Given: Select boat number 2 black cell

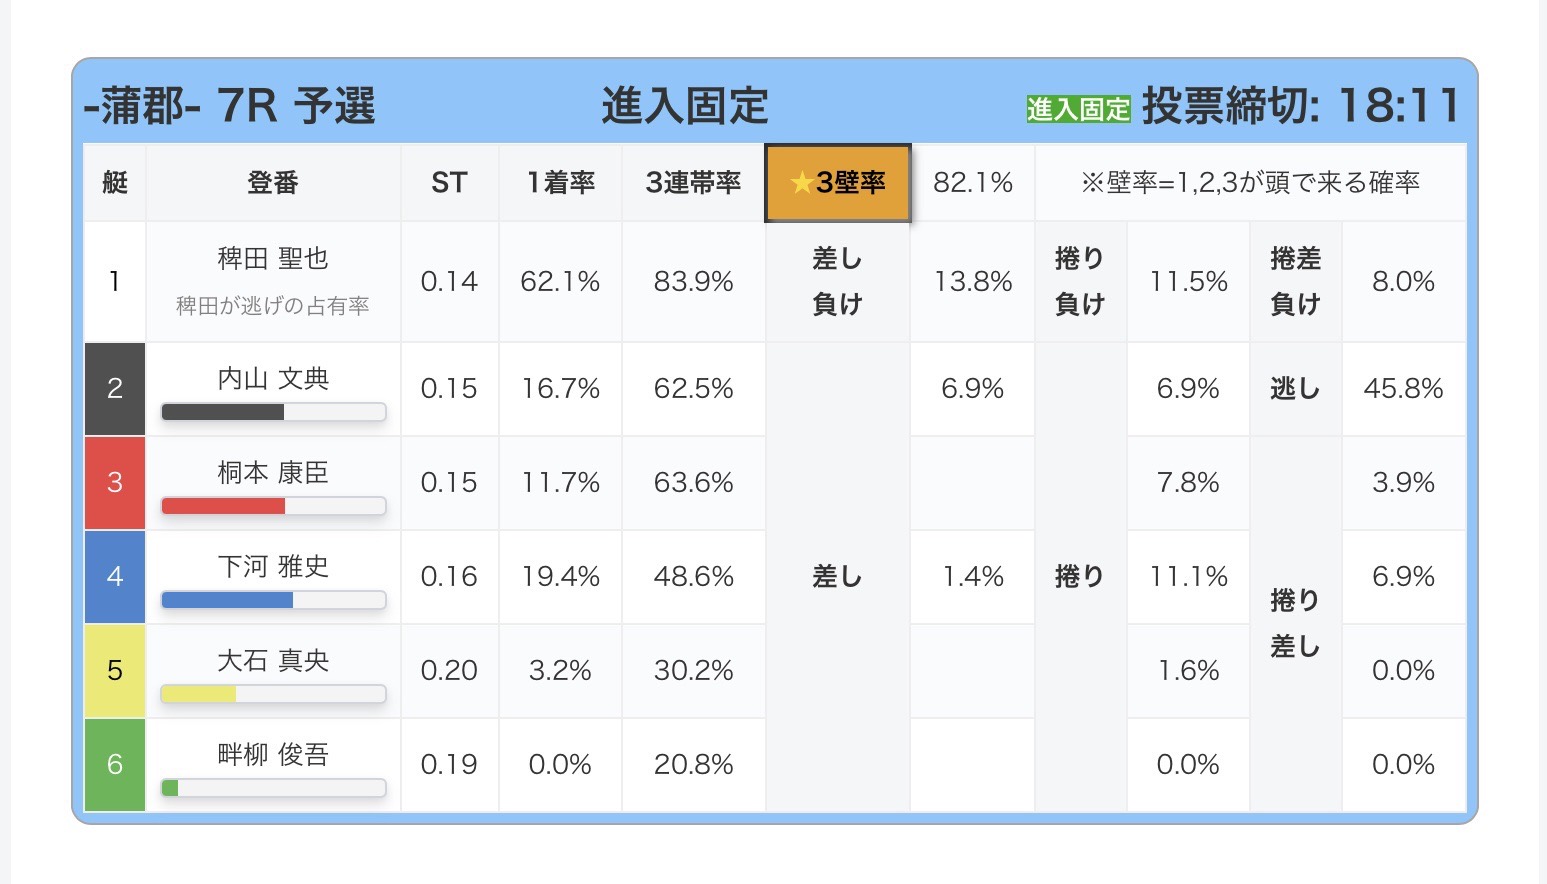Looking at the screenshot, I should pos(115,389).
